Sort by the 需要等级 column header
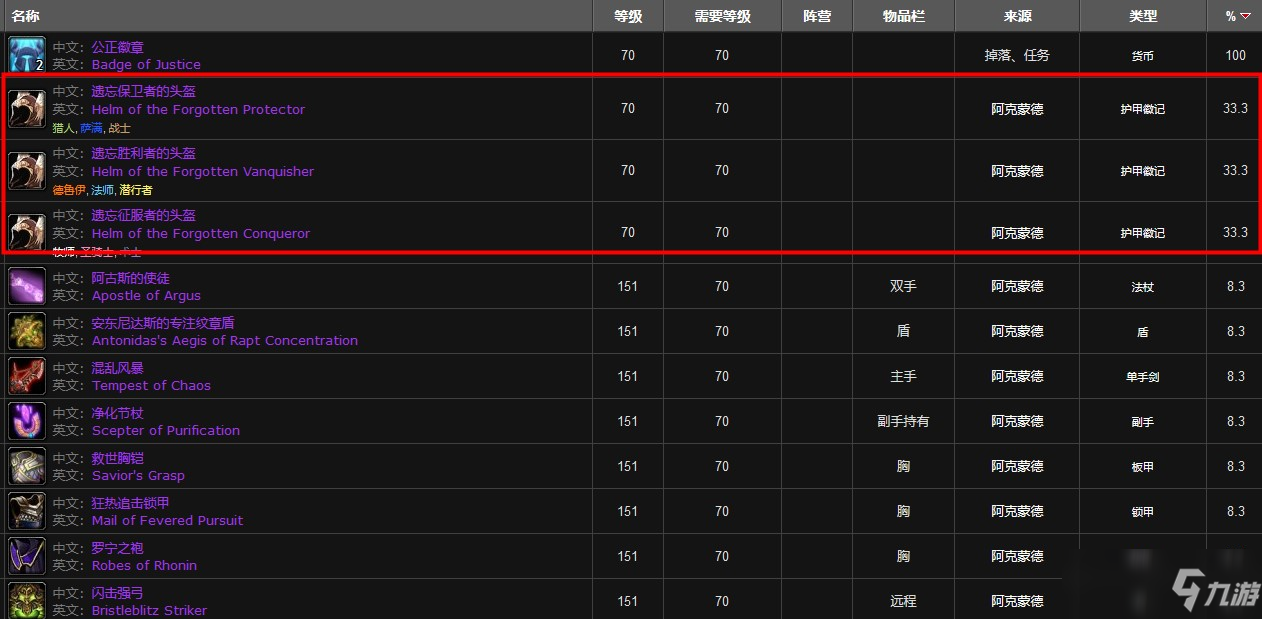This screenshot has height=619, width=1262. pos(722,16)
